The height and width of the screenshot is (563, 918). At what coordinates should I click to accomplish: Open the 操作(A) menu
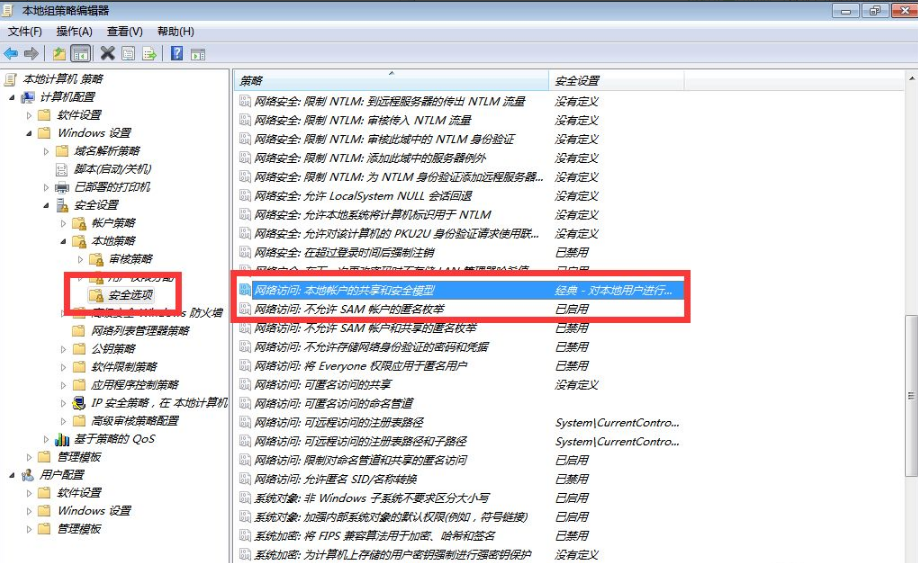tap(74, 32)
